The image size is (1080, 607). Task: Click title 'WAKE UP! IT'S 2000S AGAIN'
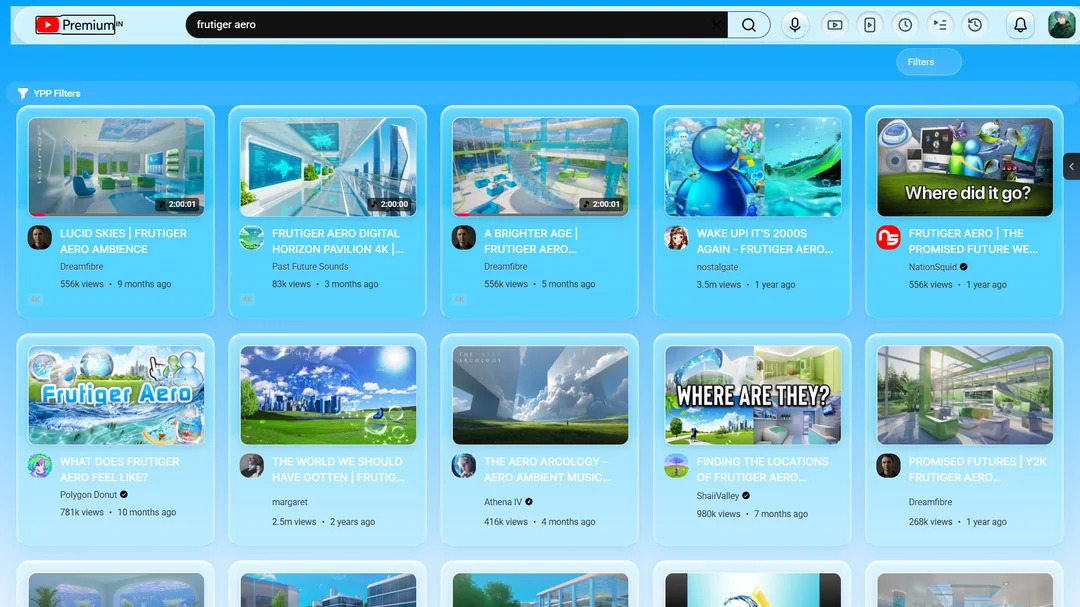[x=765, y=241]
